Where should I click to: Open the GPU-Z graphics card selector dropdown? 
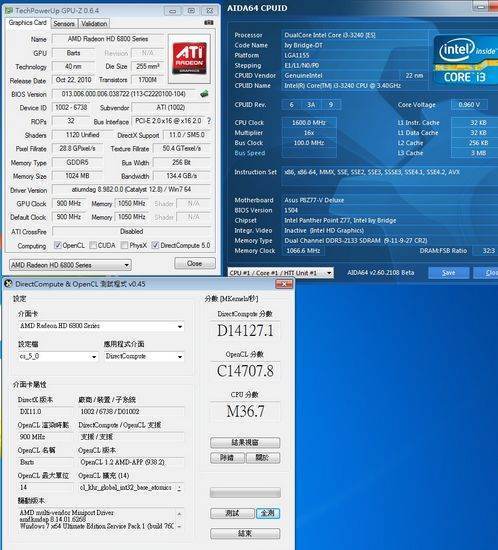click(x=70, y=265)
